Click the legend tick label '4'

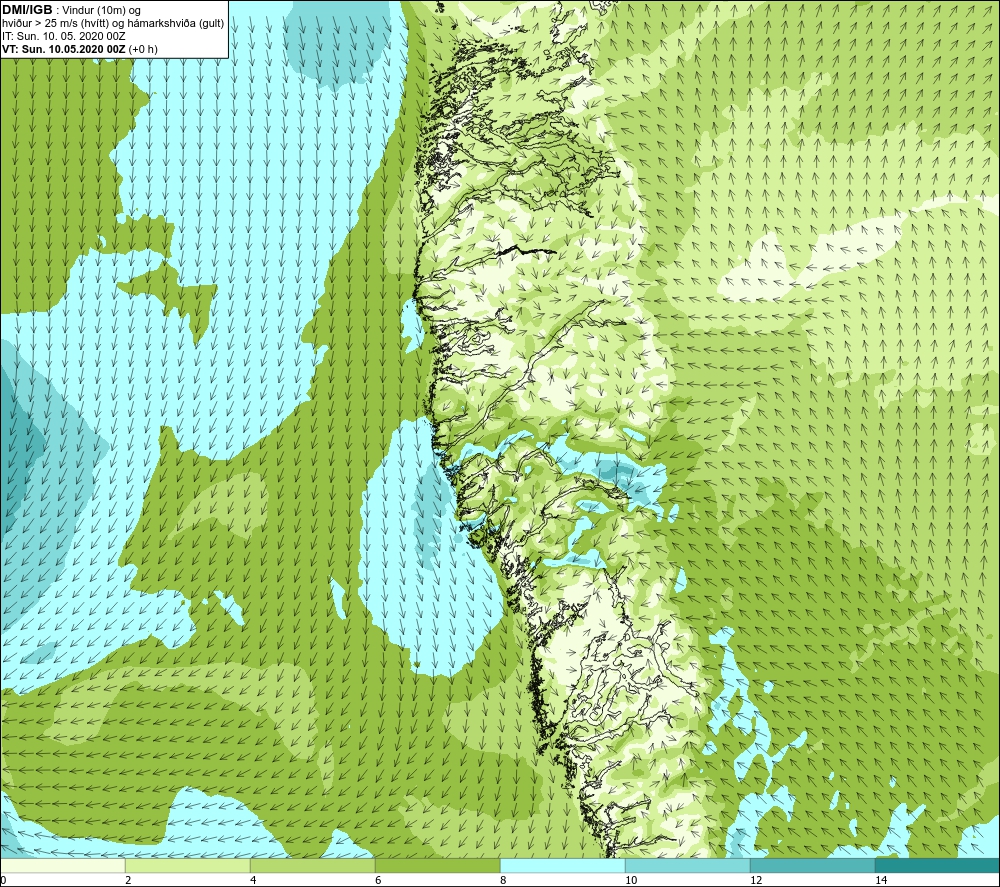[x=253, y=880]
